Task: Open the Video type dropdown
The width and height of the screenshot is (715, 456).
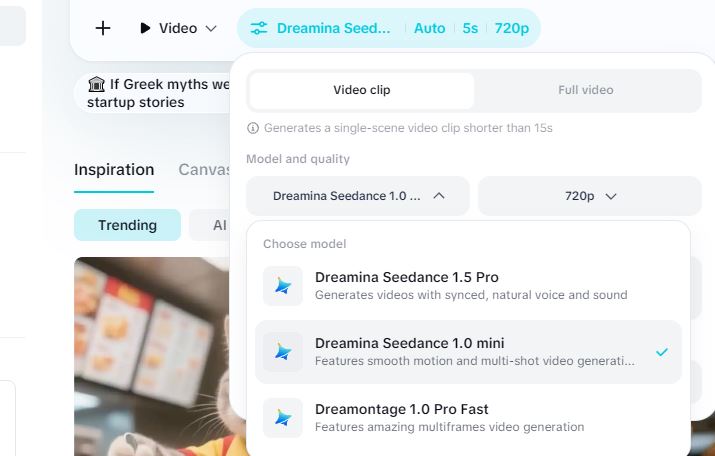Action: click(x=178, y=28)
